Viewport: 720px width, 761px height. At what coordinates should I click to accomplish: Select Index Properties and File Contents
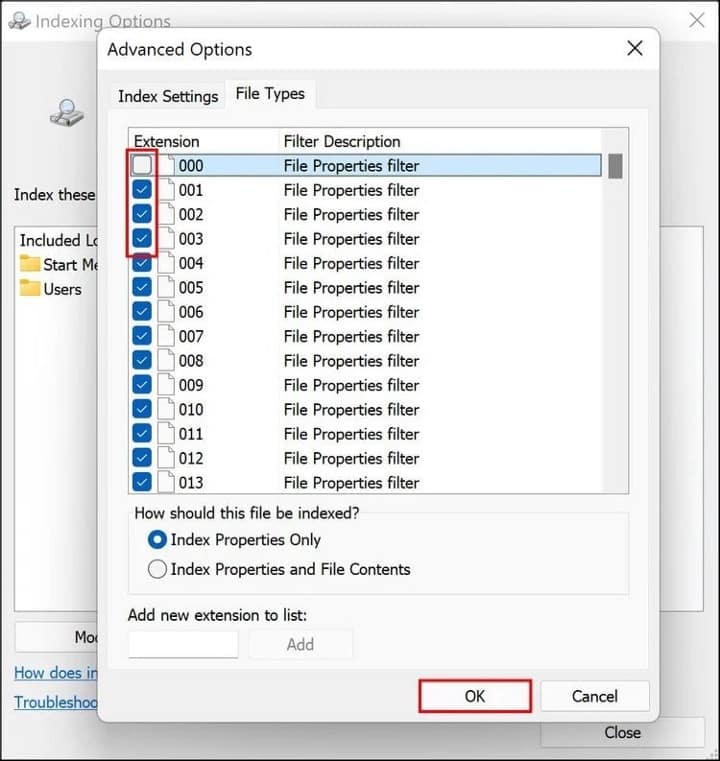[x=158, y=569]
